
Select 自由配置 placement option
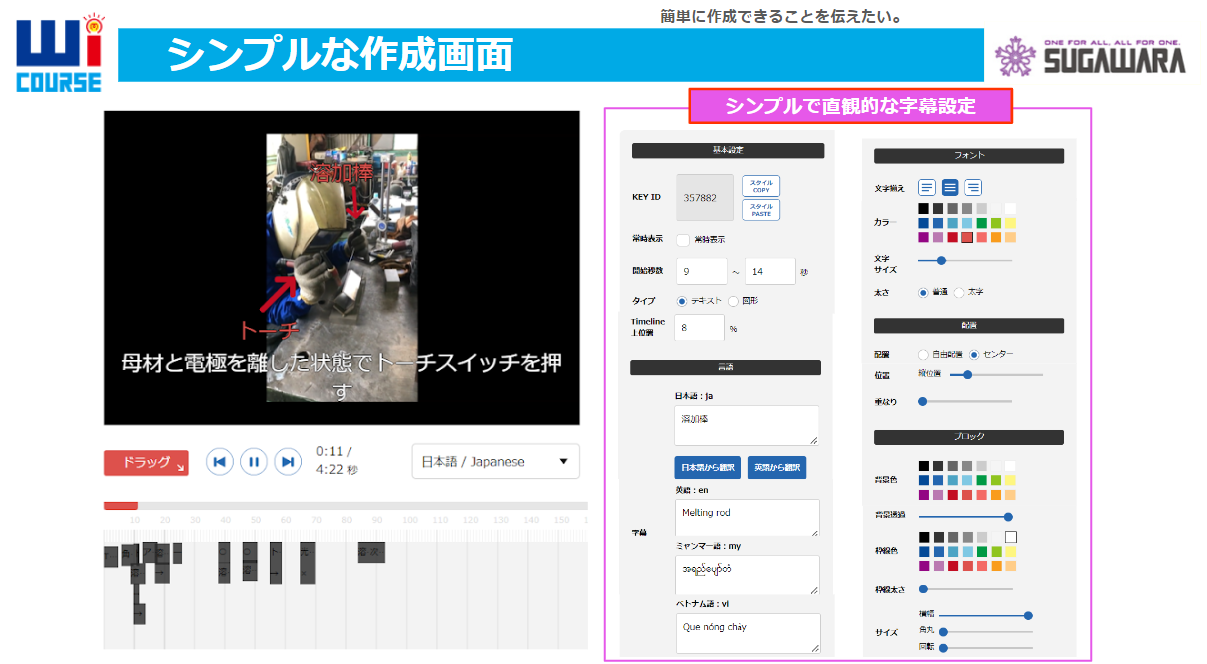coord(923,354)
